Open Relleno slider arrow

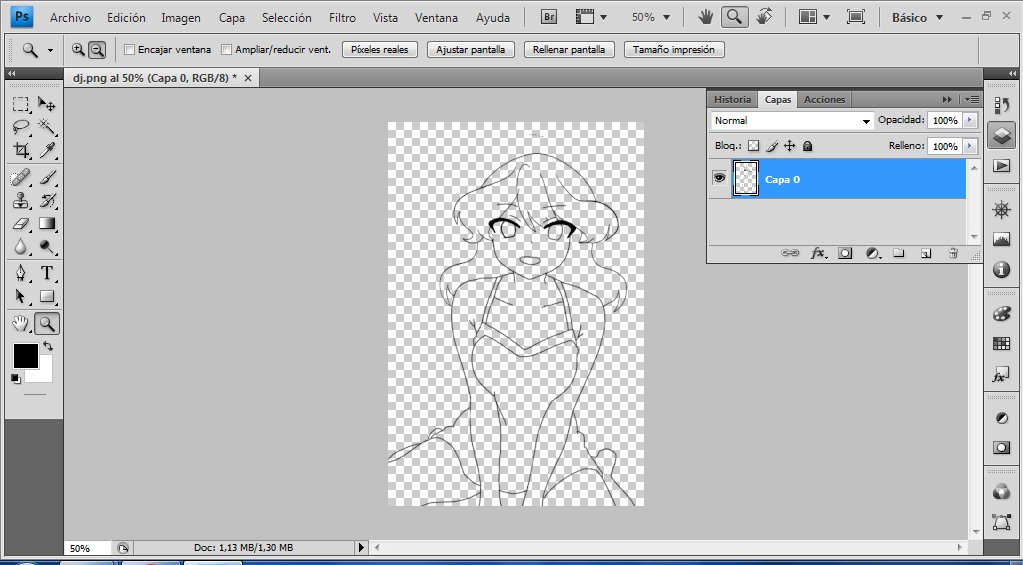click(x=970, y=146)
